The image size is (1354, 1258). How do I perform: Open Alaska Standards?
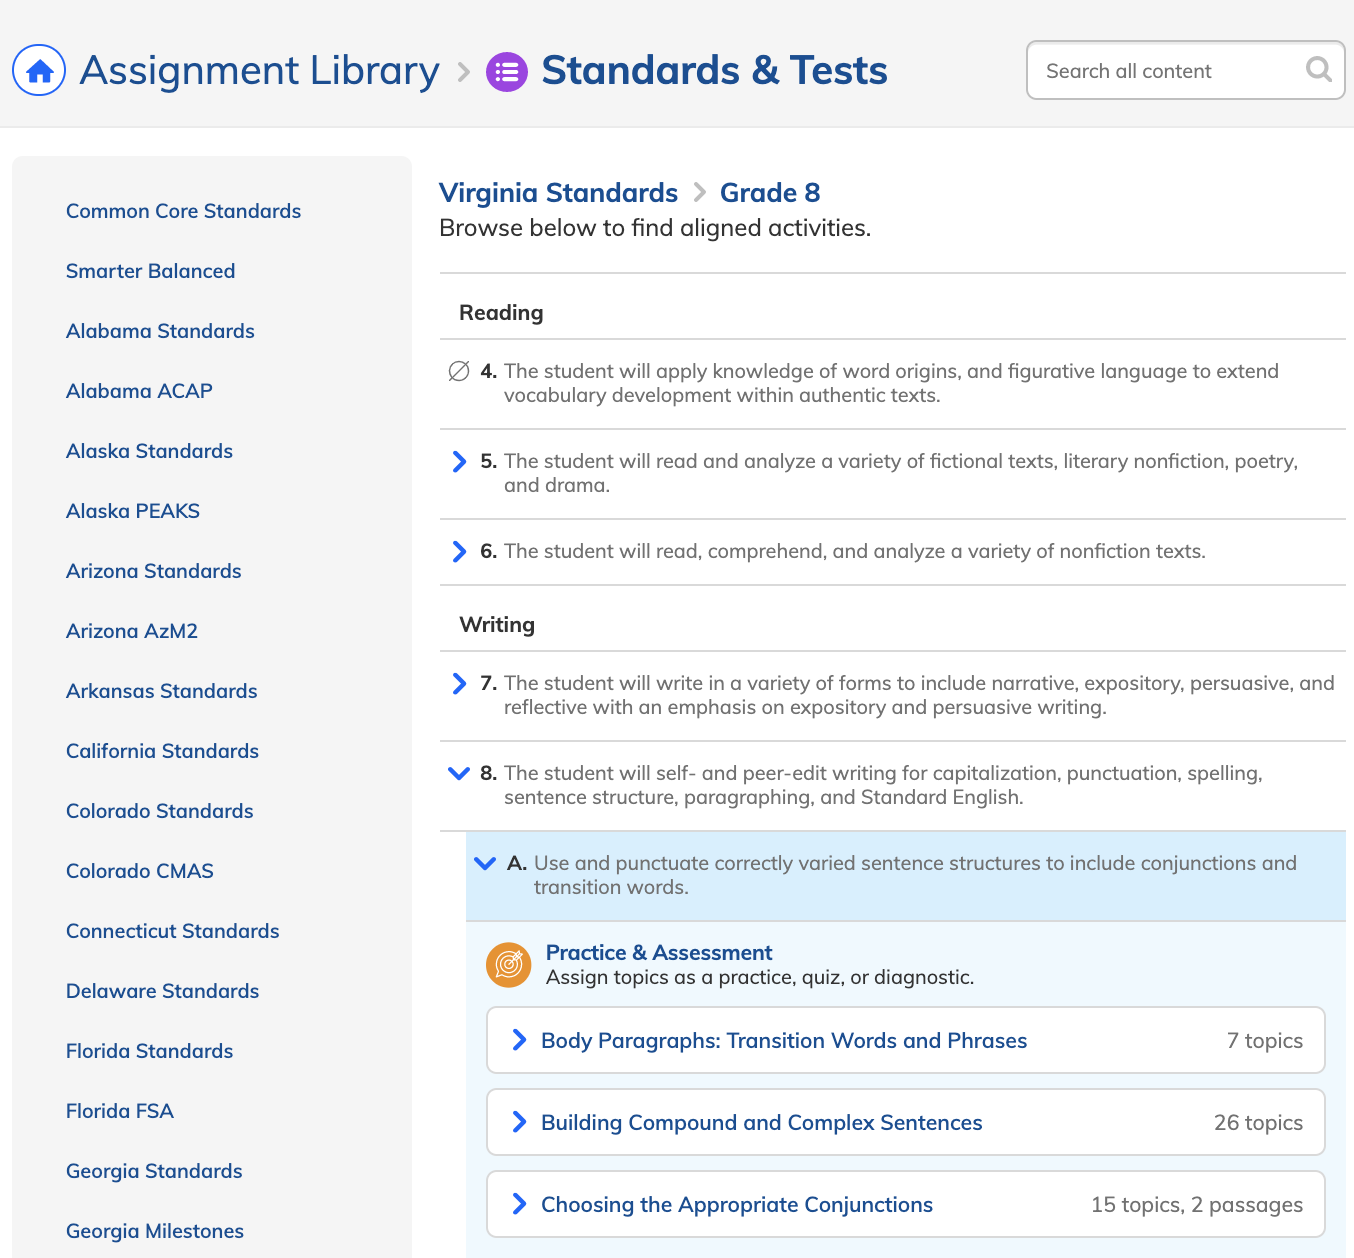point(149,451)
